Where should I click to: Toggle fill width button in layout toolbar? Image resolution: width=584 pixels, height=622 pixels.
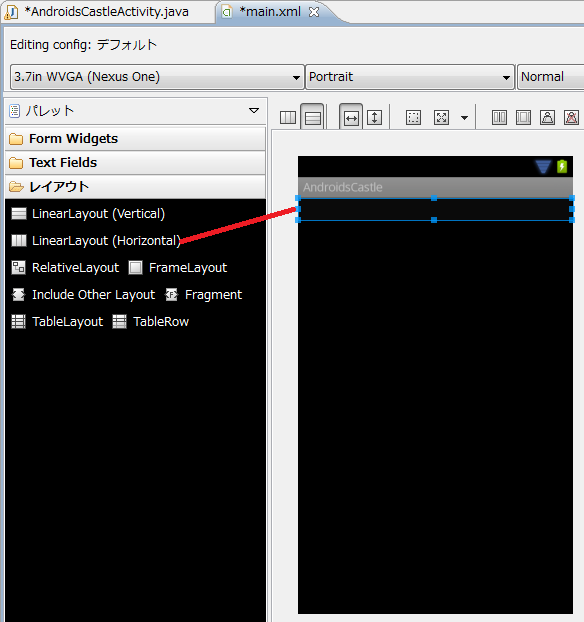(x=351, y=117)
